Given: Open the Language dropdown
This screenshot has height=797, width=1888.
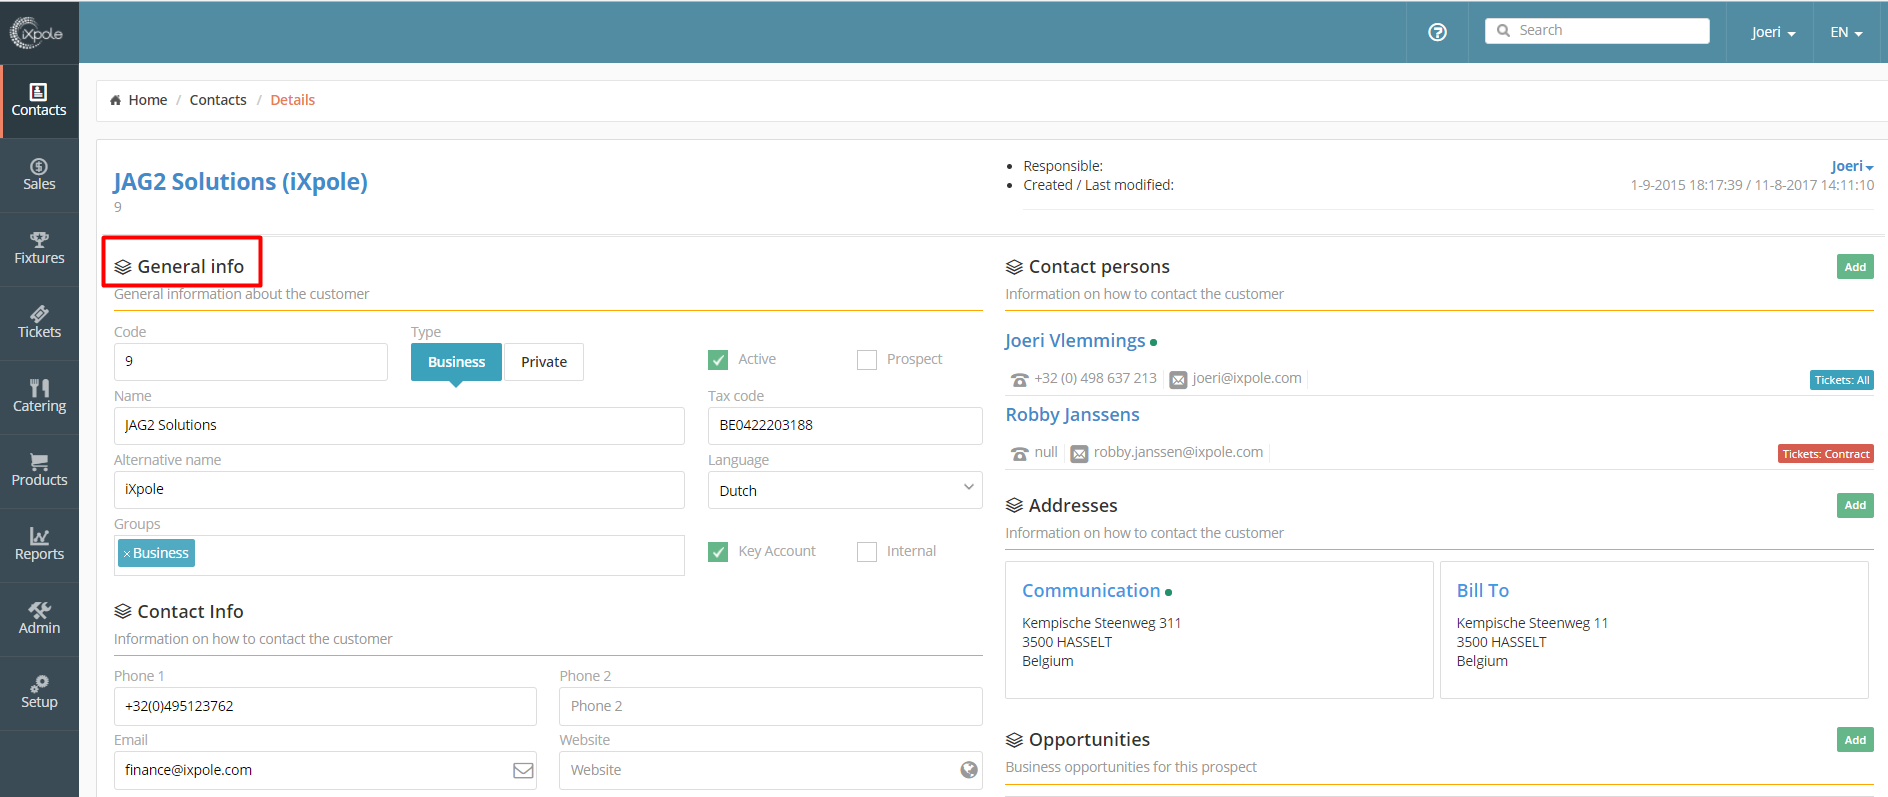Looking at the screenshot, I should (x=845, y=490).
